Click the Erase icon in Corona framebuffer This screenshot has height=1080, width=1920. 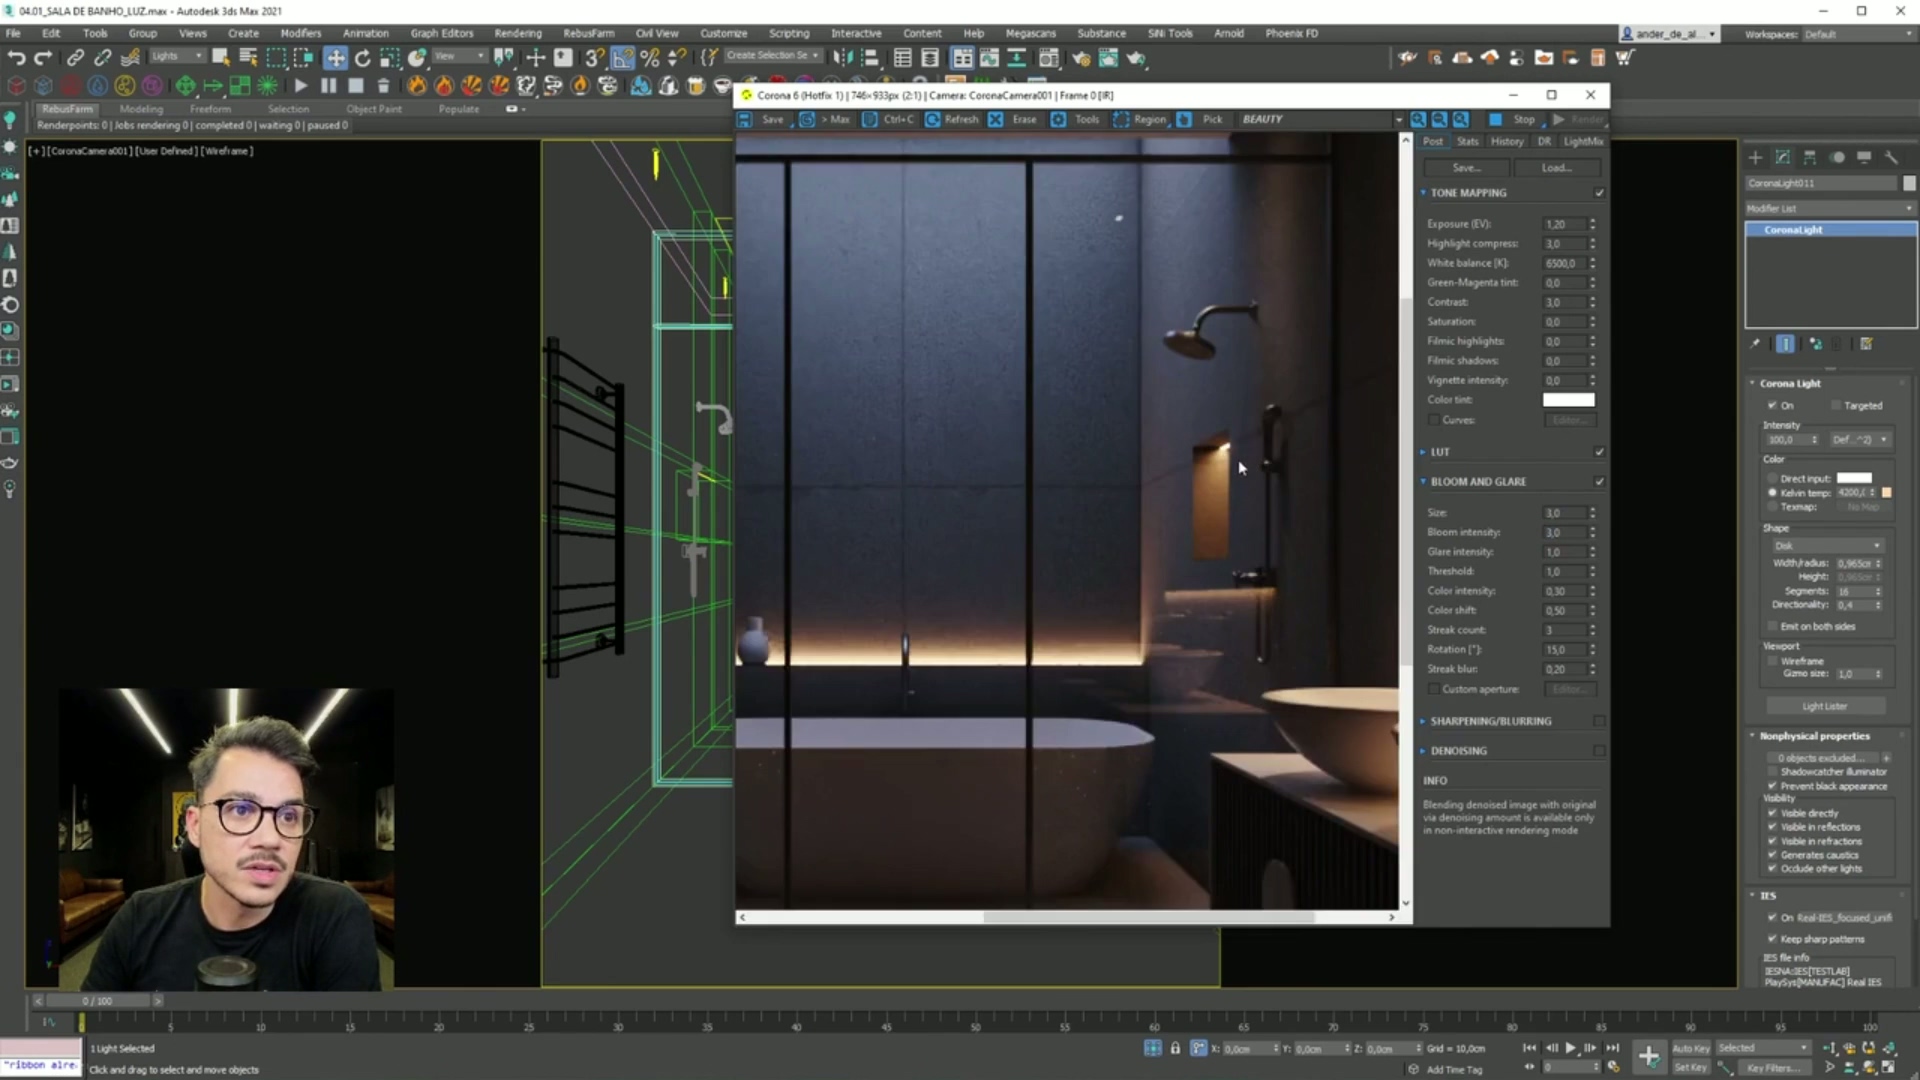(x=996, y=119)
